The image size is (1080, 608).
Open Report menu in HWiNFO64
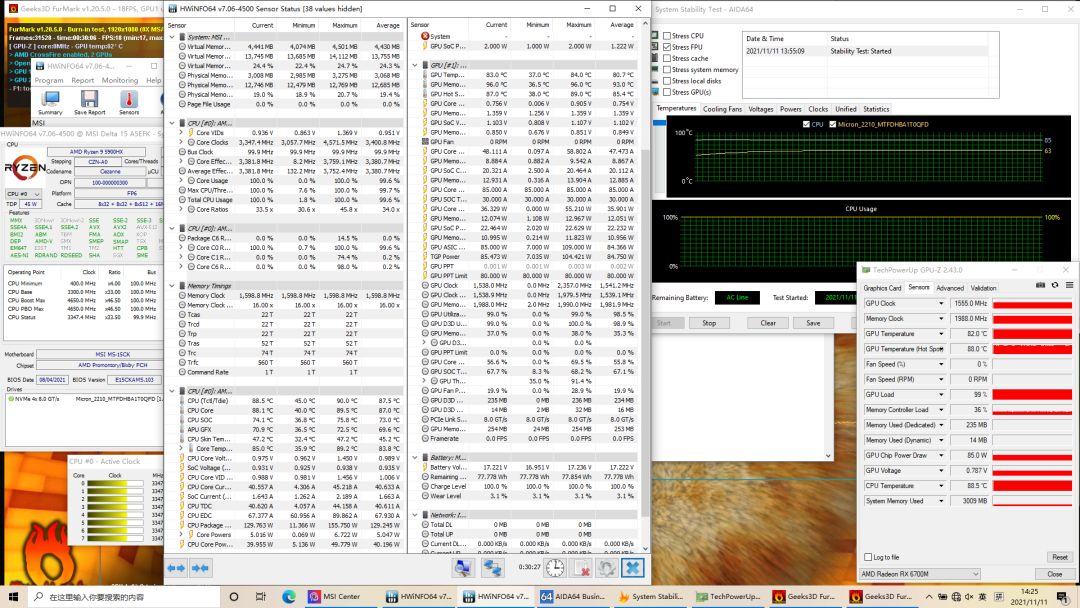(x=83, y=81)
